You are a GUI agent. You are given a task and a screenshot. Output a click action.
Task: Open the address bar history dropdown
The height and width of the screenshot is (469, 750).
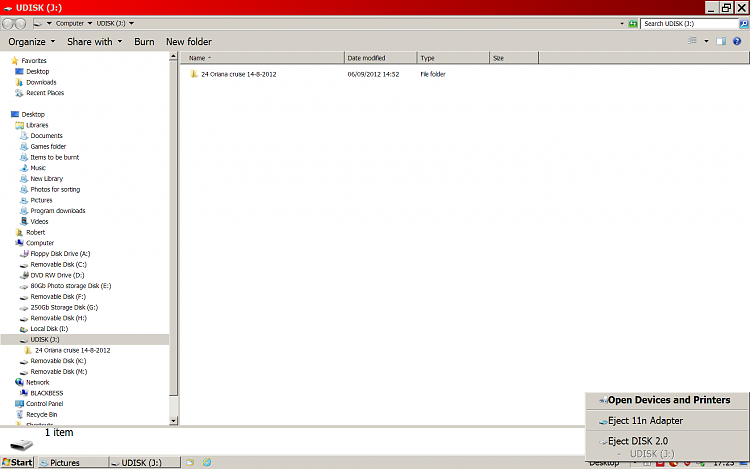click(x=622, y=23)
